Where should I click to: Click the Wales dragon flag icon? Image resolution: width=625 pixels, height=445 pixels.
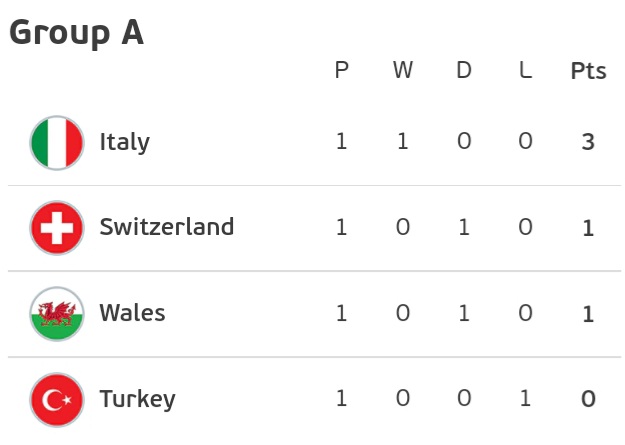(x=57, y=314)
